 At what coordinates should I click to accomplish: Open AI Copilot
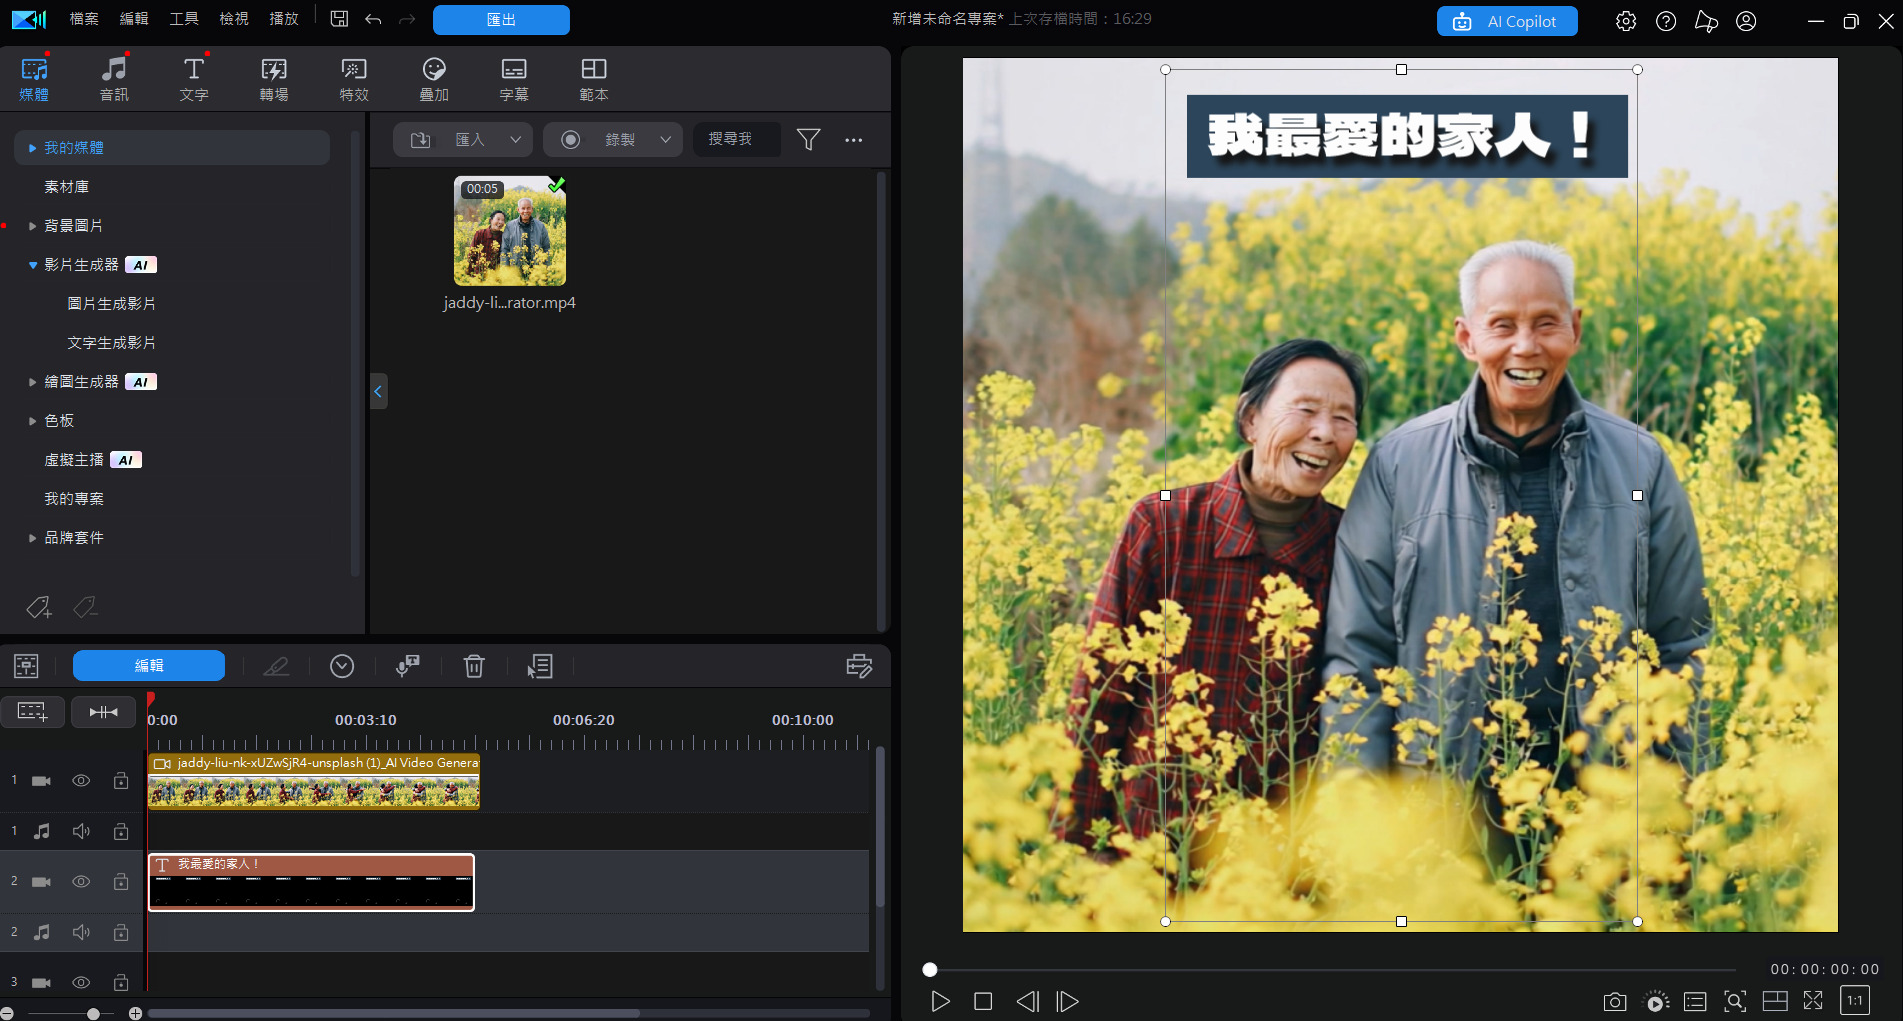pyautogui.click(x=1507, y=19)
